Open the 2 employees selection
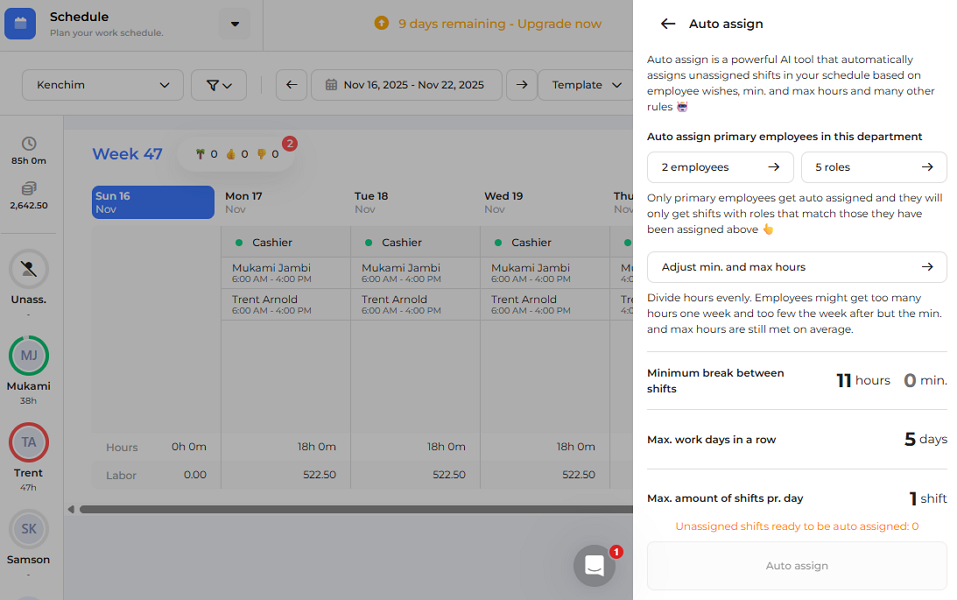The width and height of the screenshot is (957, 600). point(719,167)
